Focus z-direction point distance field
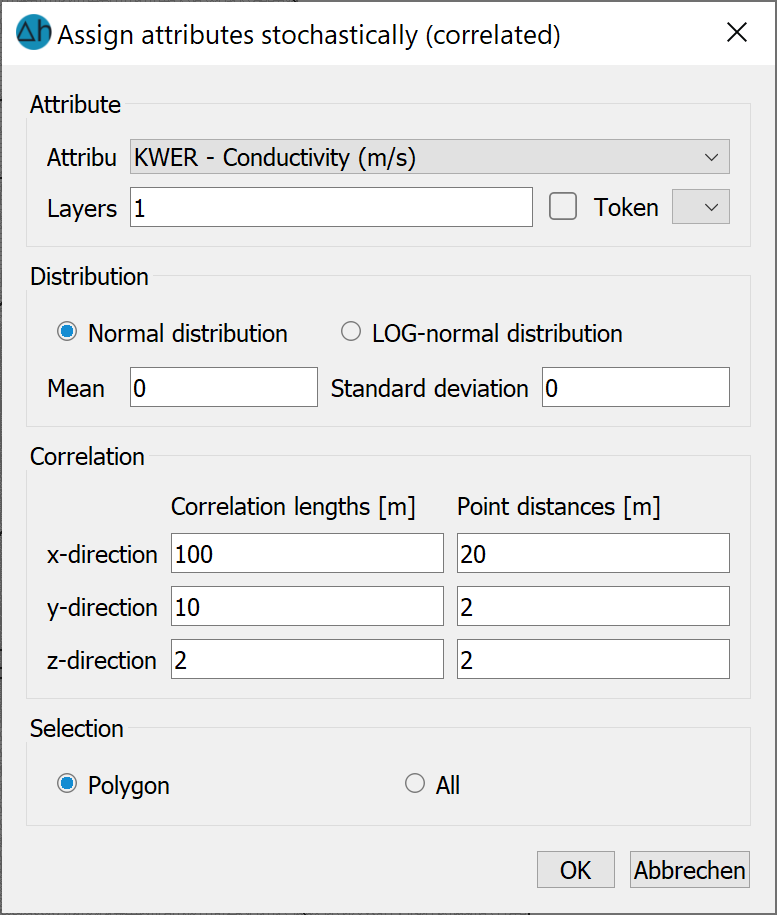The height and width of the screenshot is (915, 777). pyautogui.click(x=593, y=659)
